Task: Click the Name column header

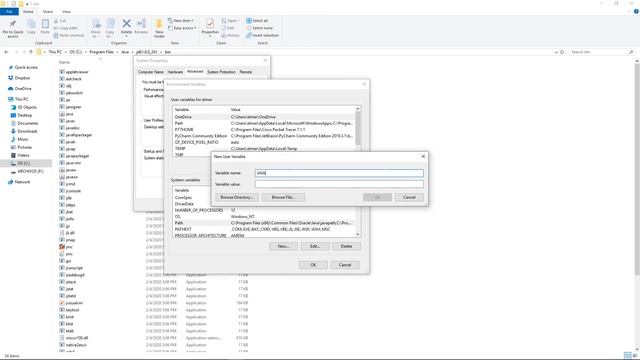Action: point(64,62)
